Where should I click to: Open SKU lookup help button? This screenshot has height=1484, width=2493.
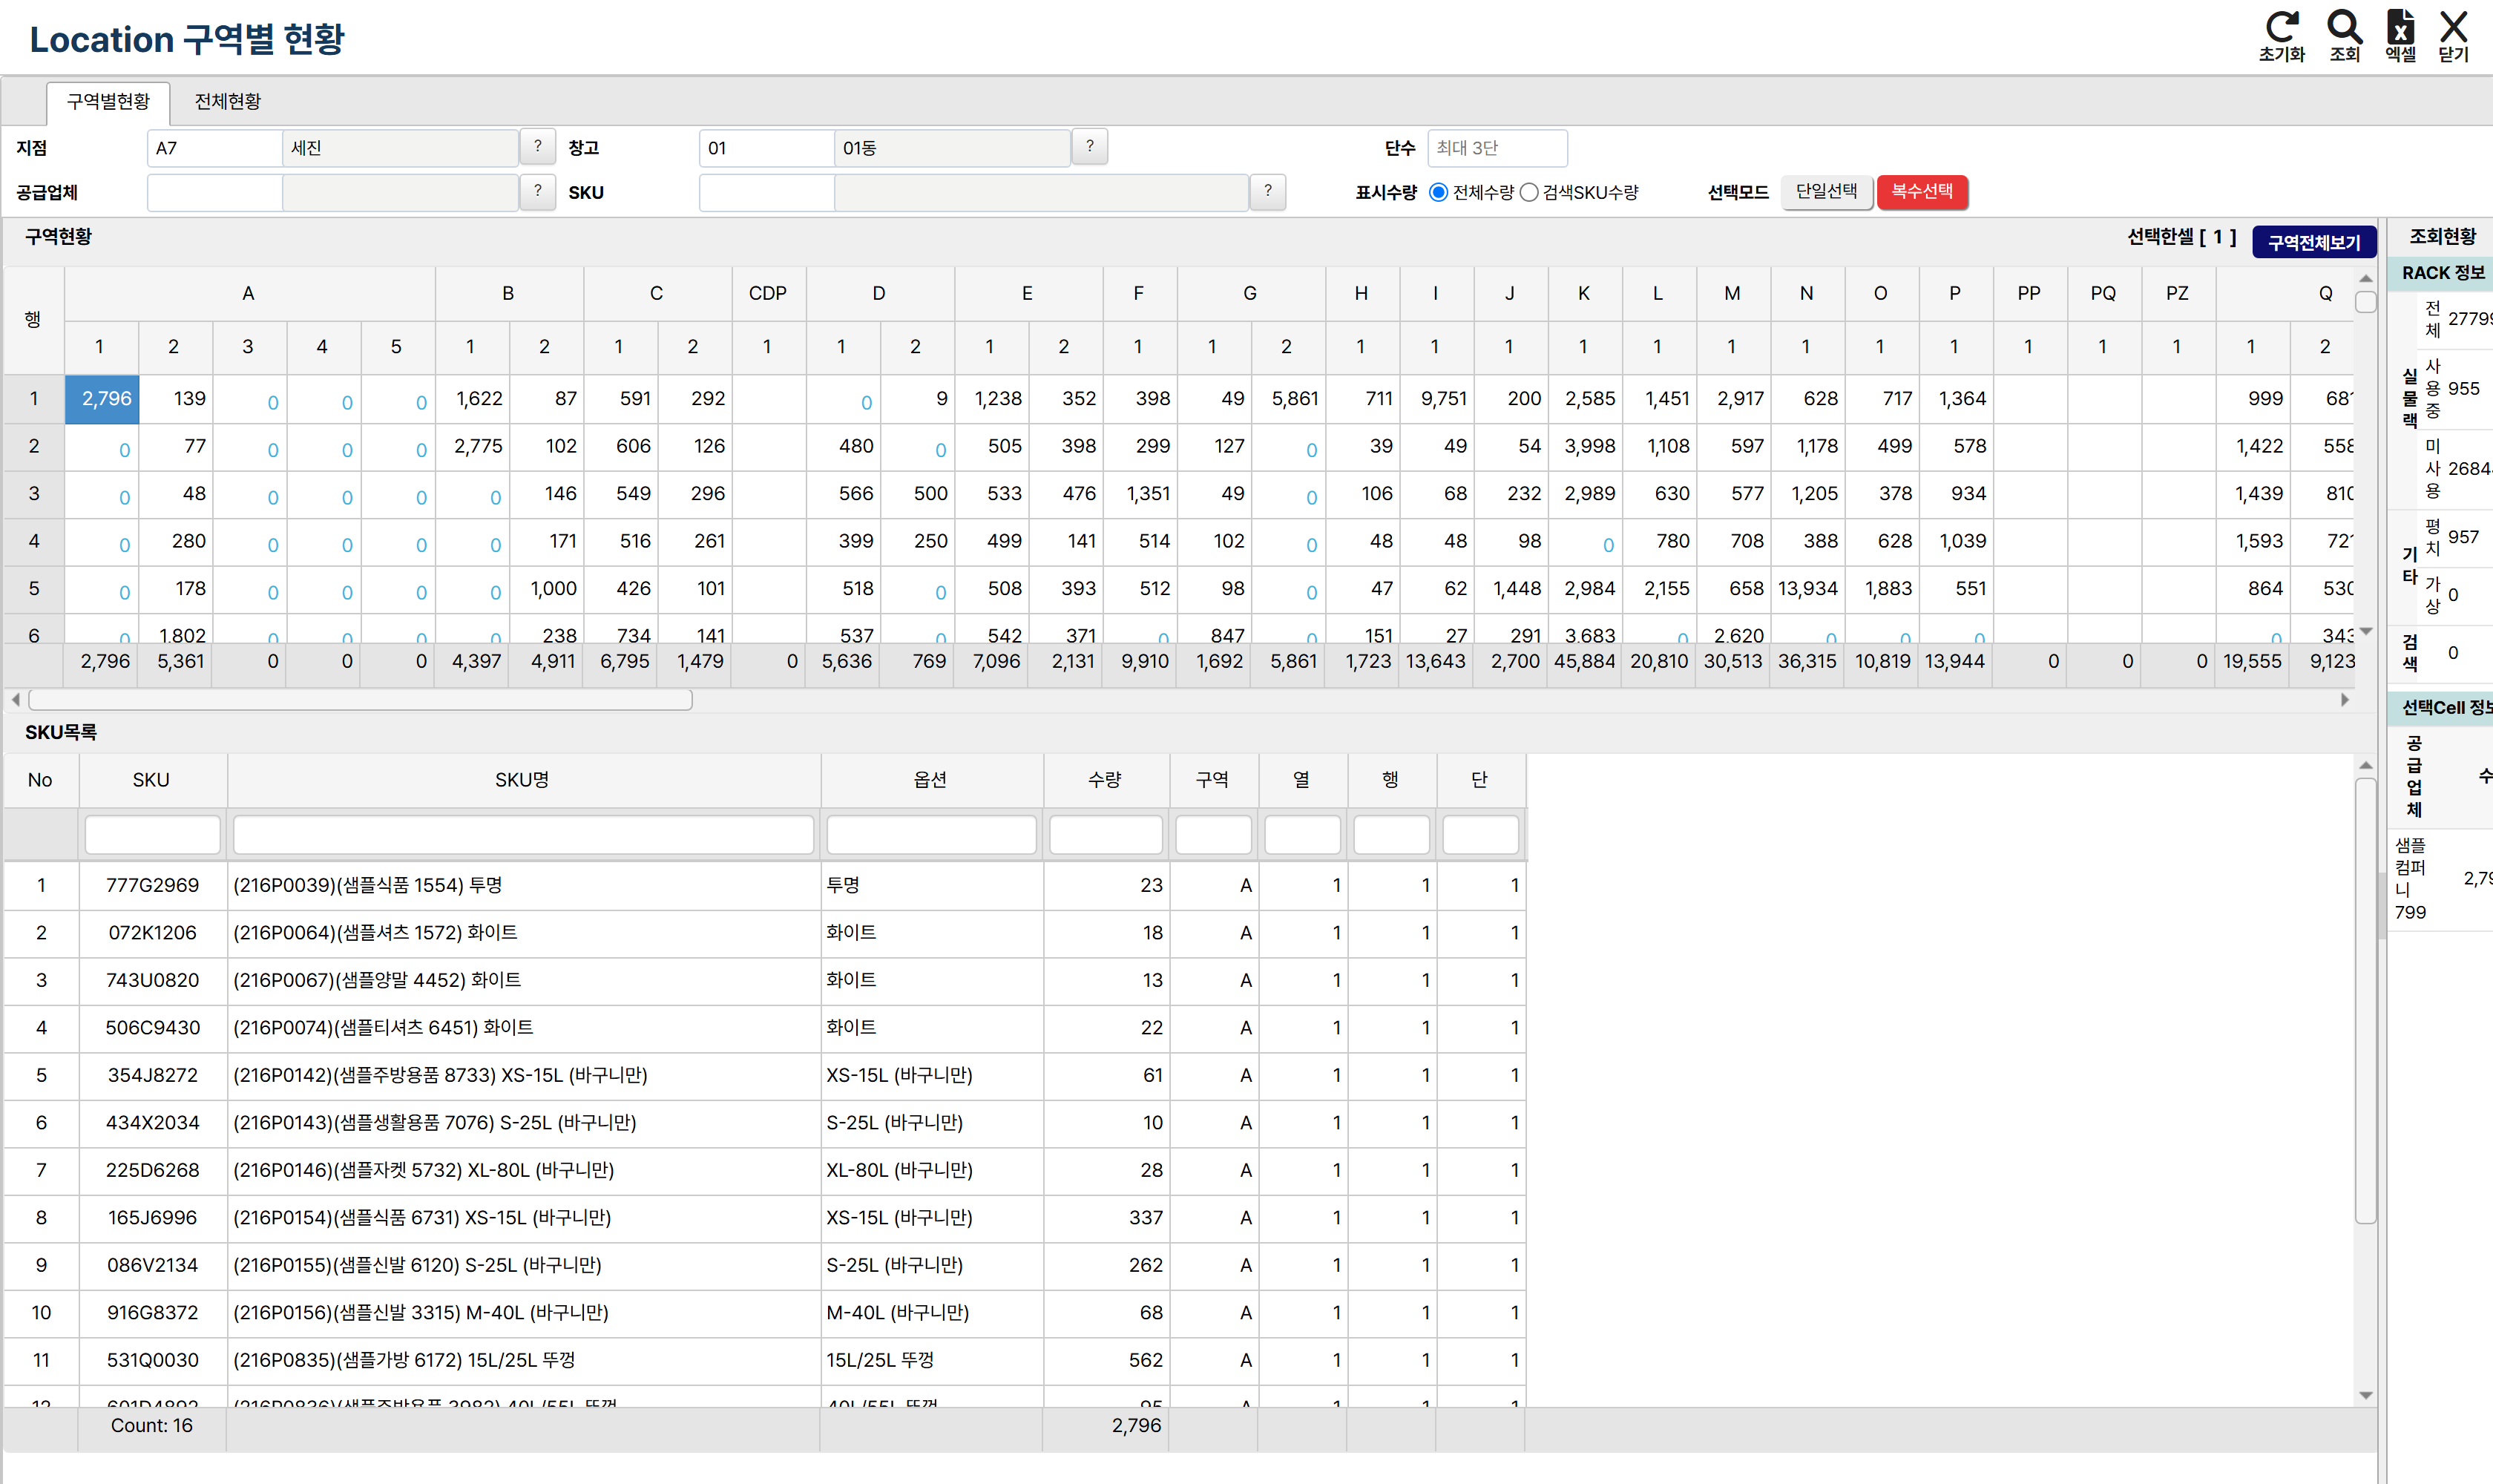pyautogui.click(x=1268, y=192)
